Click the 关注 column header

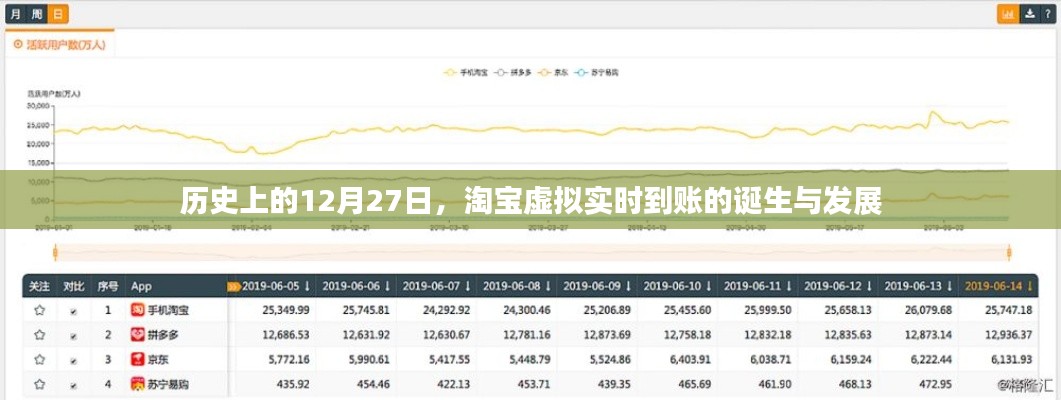point(39,286)
